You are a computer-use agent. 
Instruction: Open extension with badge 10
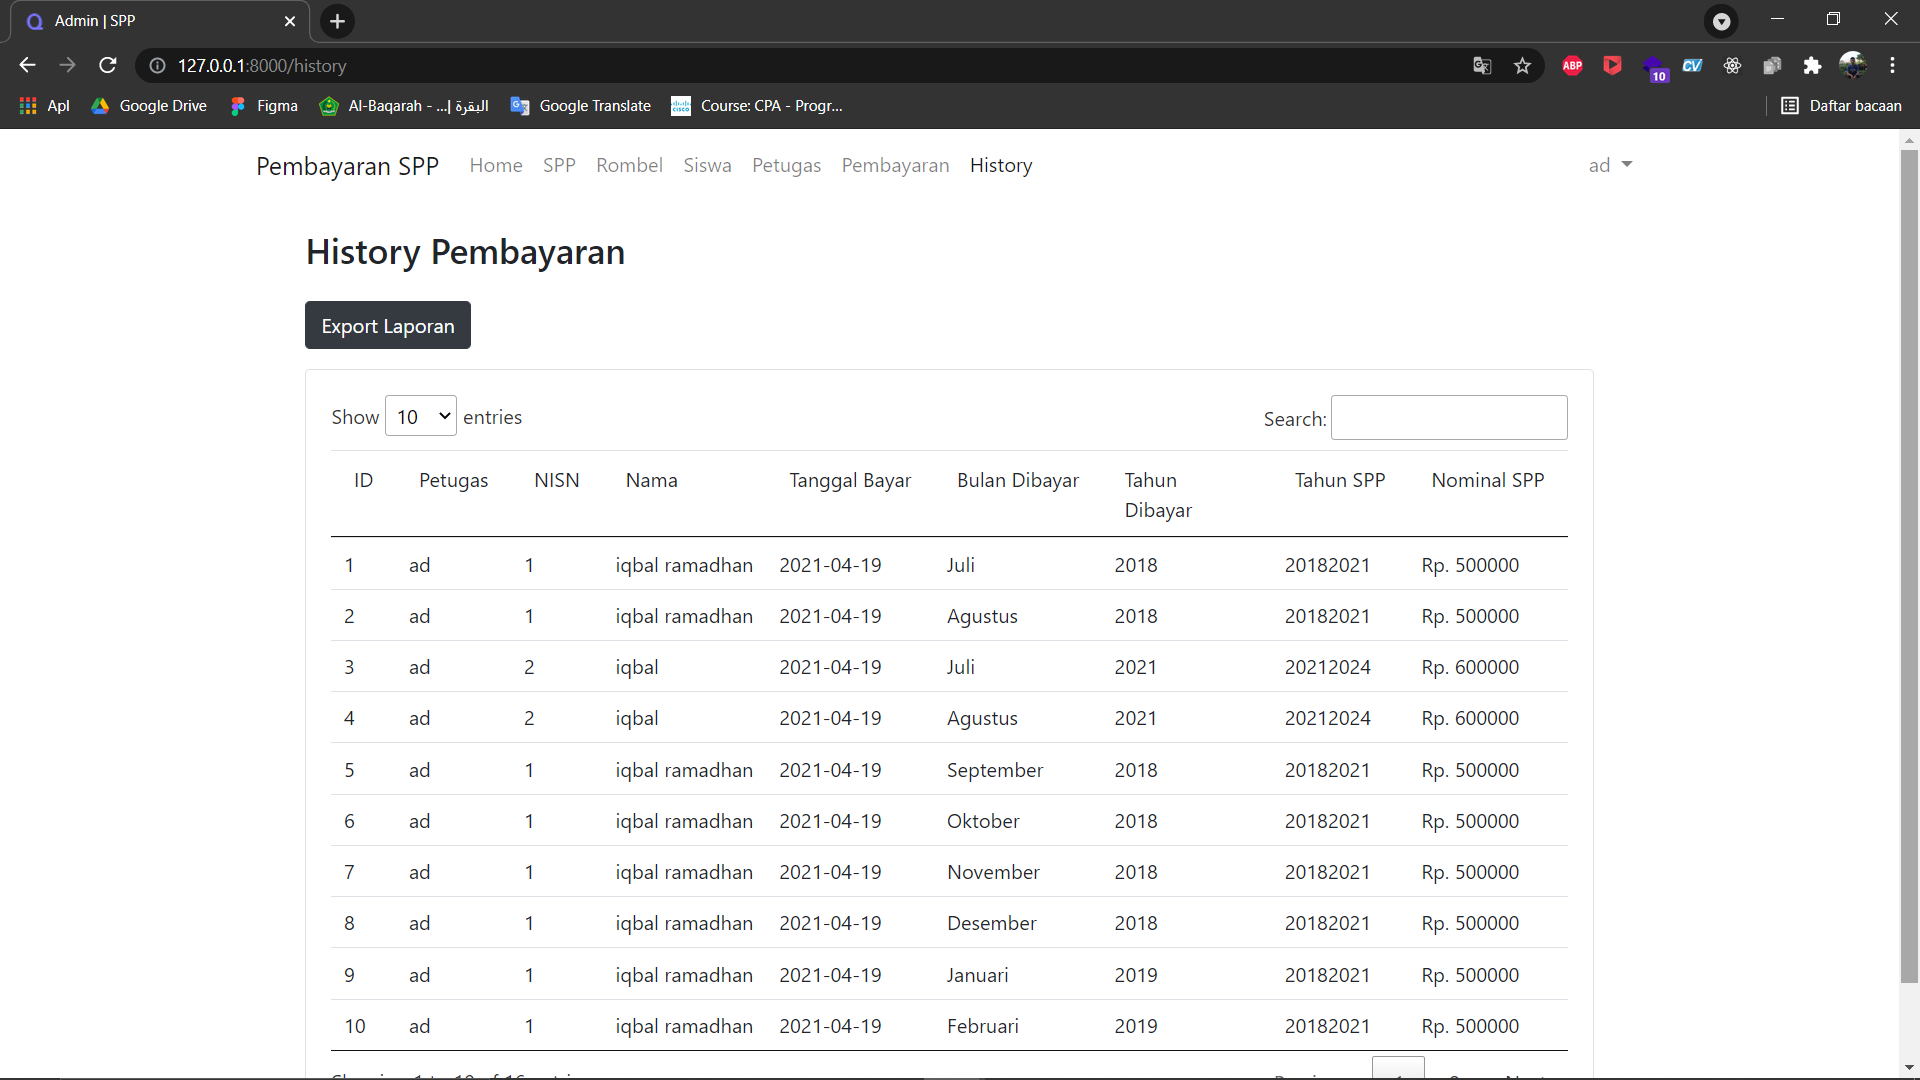1654,68
